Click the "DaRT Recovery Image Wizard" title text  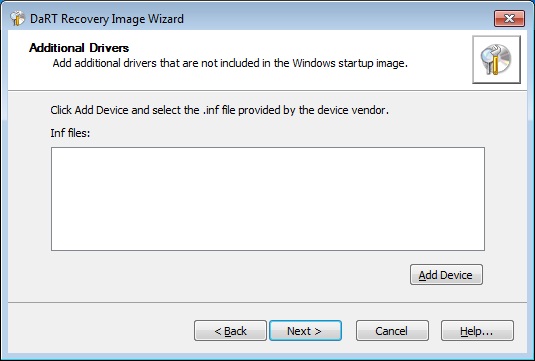point(107,18)
